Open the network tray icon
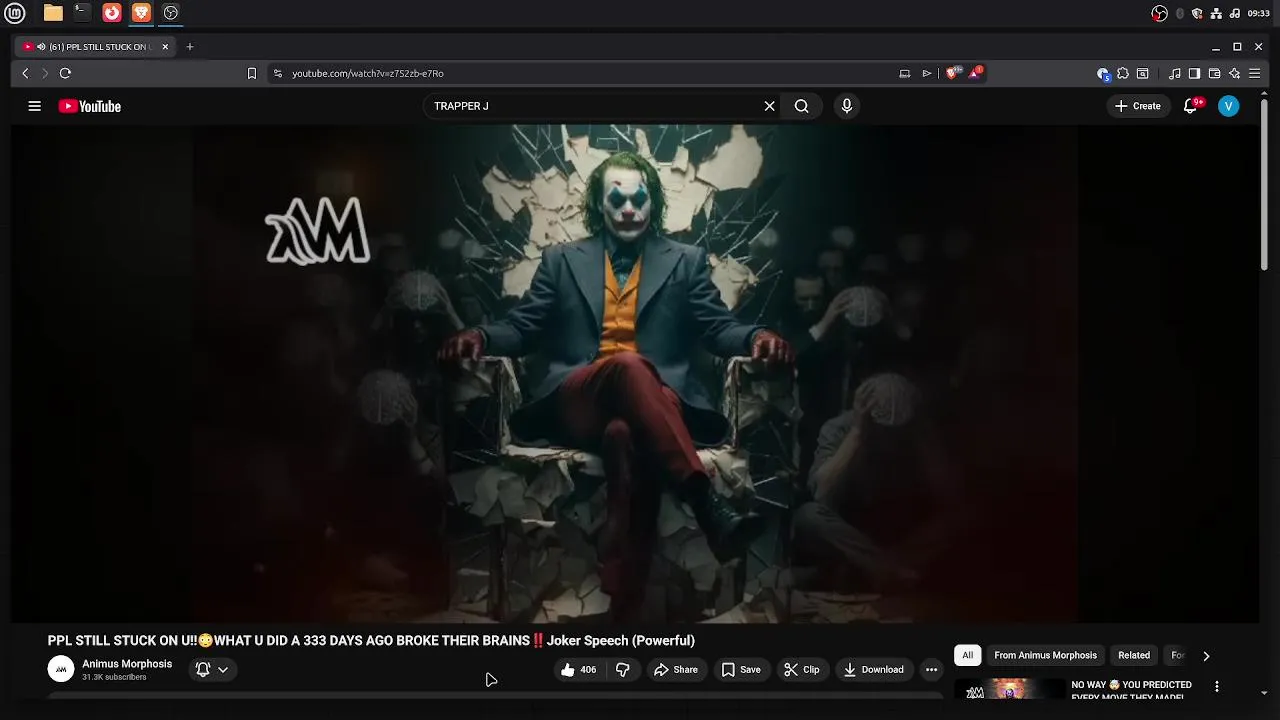Image resolution: width=1280 pixels, height=720 pixels. coord(1216,13)
